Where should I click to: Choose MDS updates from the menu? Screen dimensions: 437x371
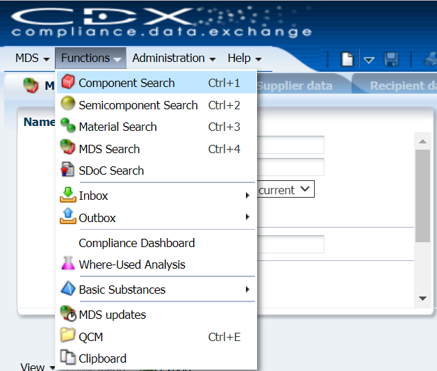[x=157, y=314]
